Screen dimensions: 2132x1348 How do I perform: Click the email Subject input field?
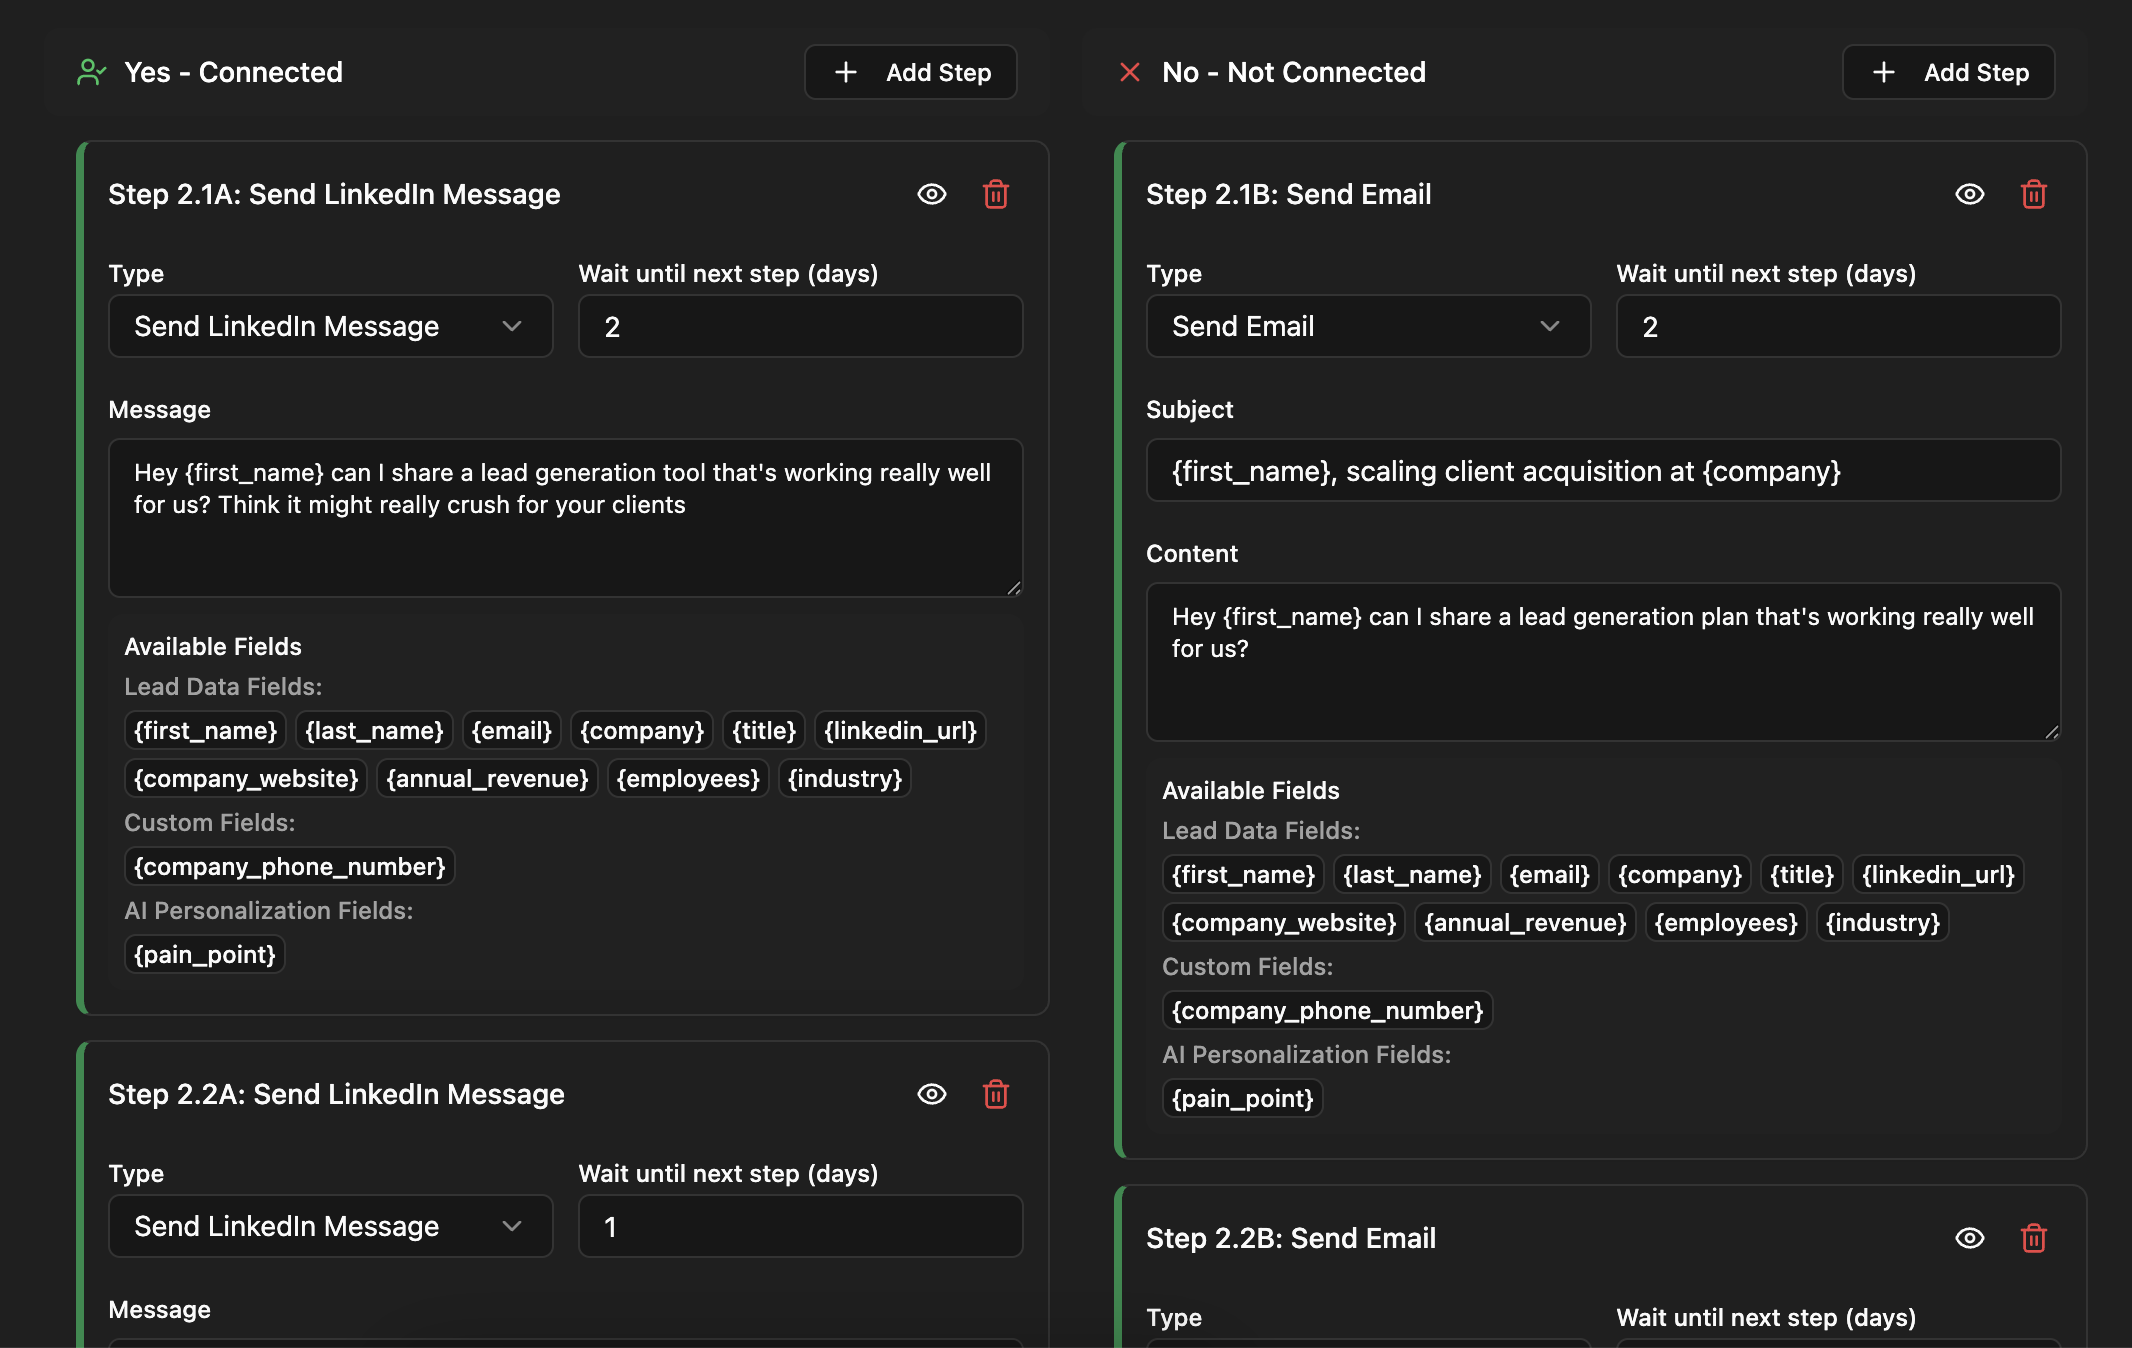point(1602,470)
